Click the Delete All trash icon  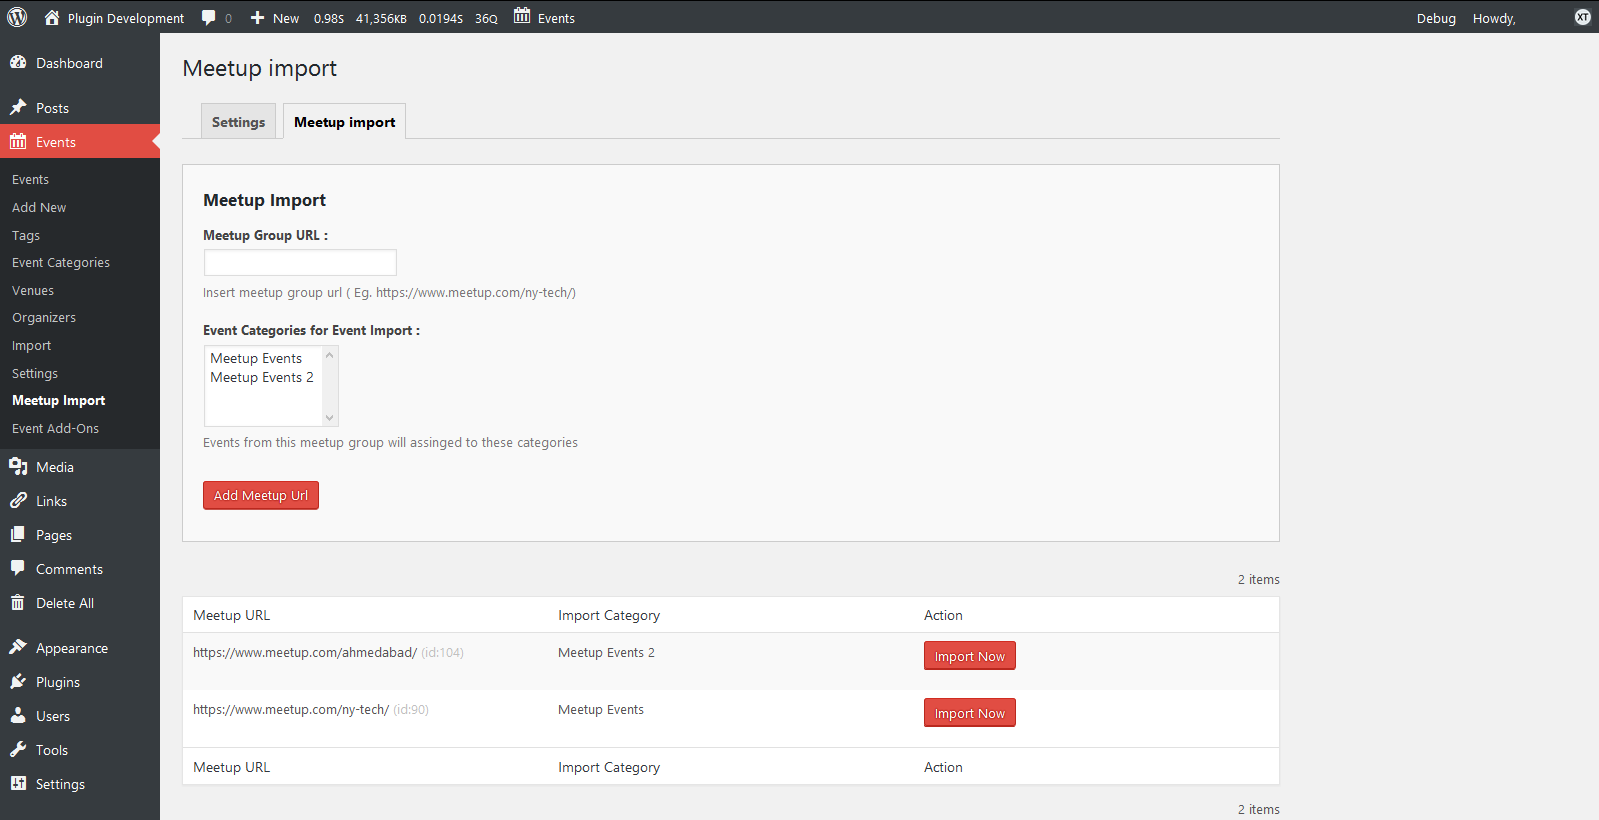click(18, 602)
